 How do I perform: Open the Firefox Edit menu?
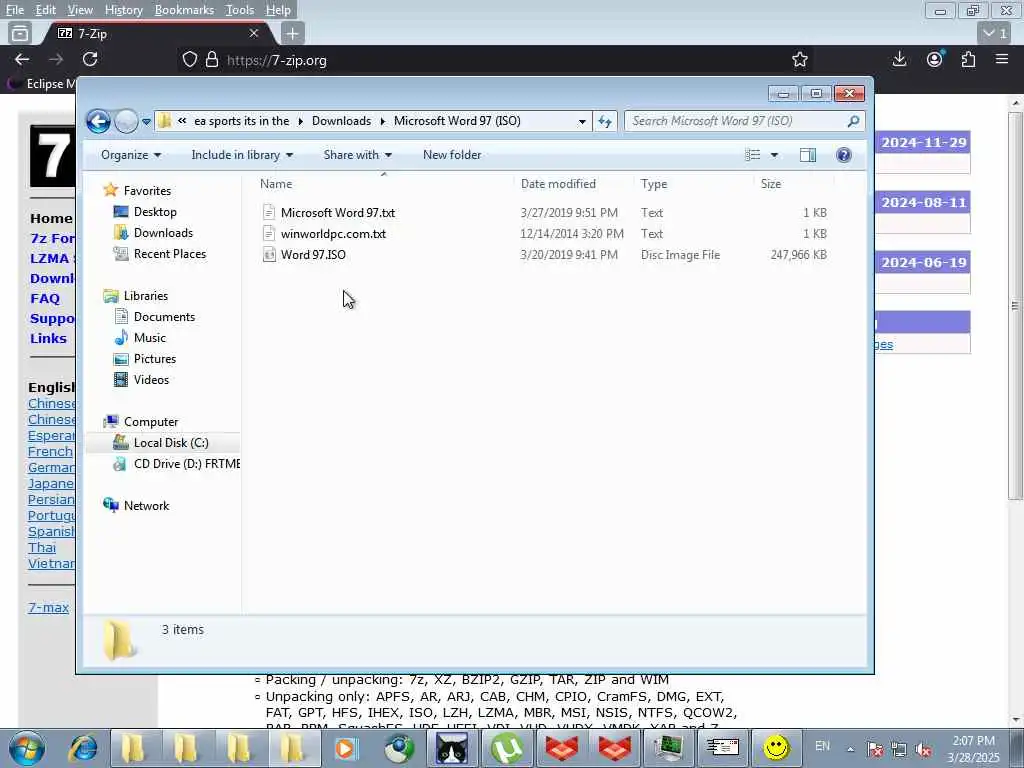point(45,10)
